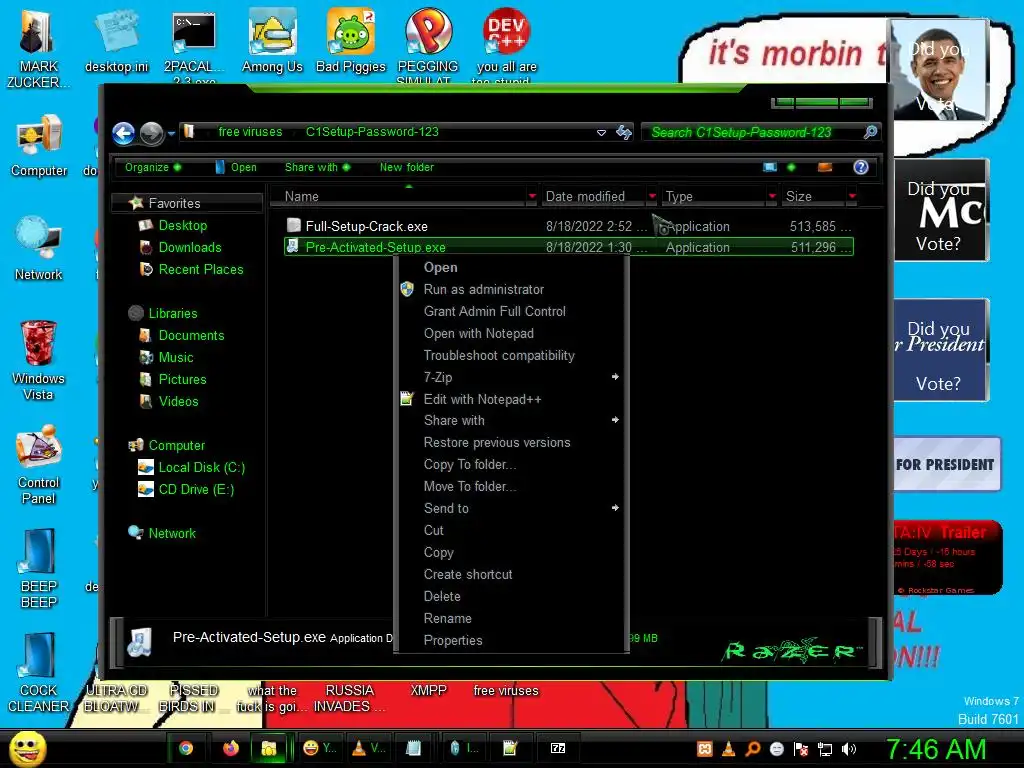The height and width of the screenshot is (768, 1024).
Task: Click the Back navigation arrow in Explorer
Action: click(123, 133)
